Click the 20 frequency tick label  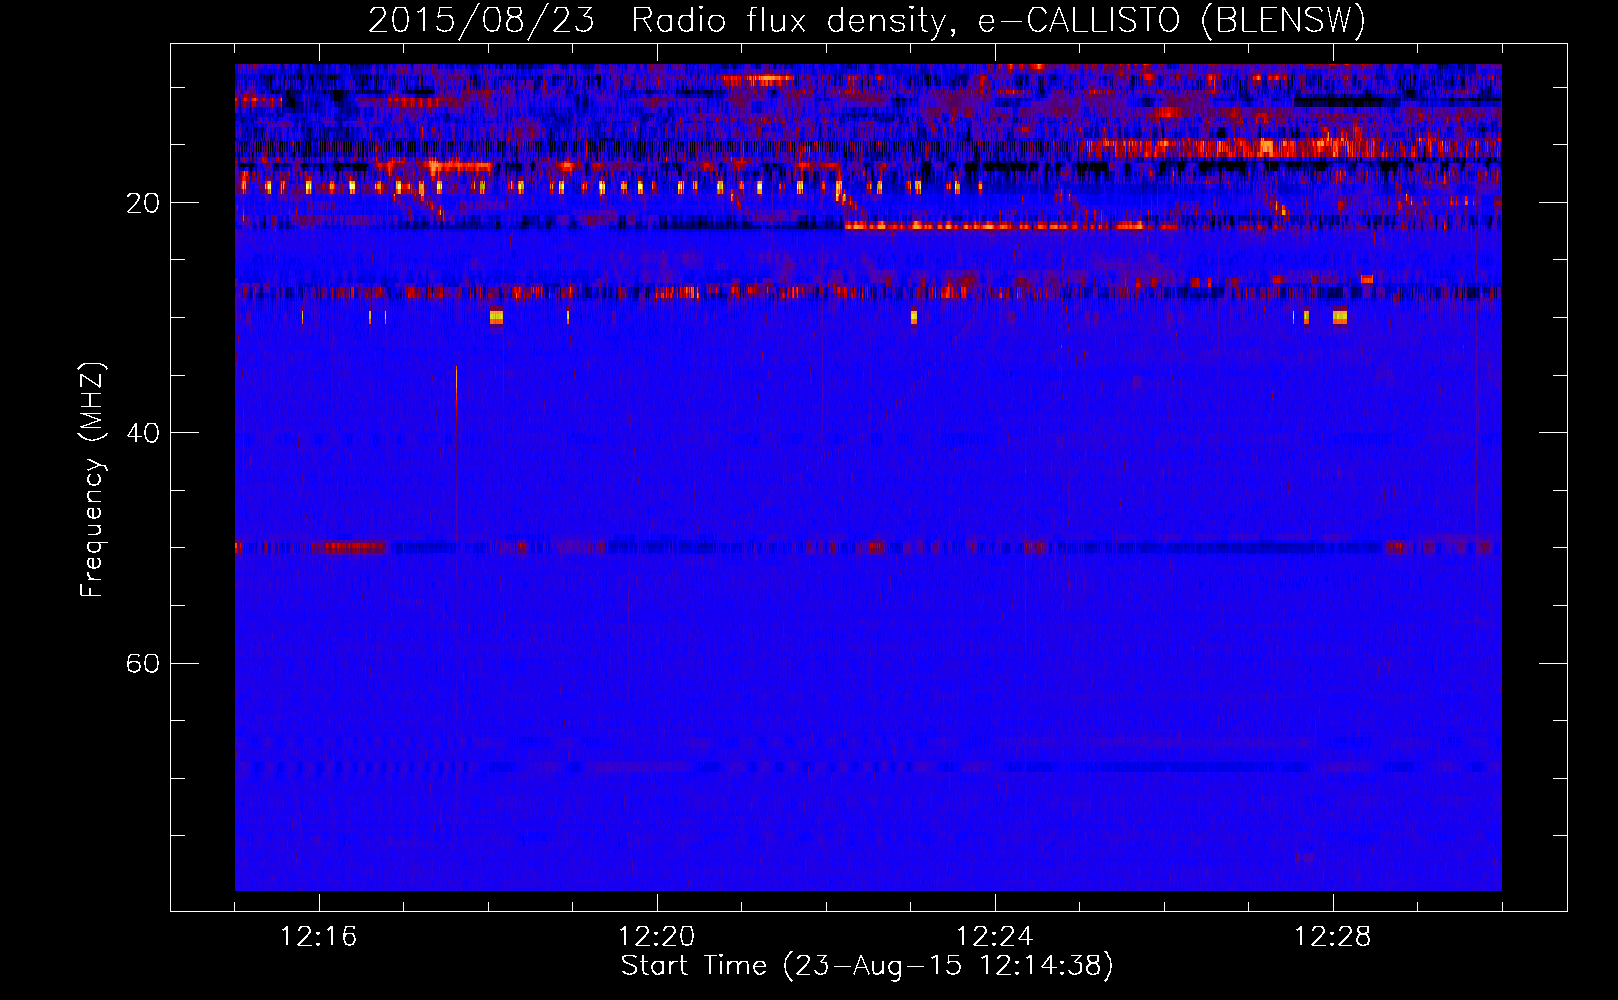(x=143, y=203)
